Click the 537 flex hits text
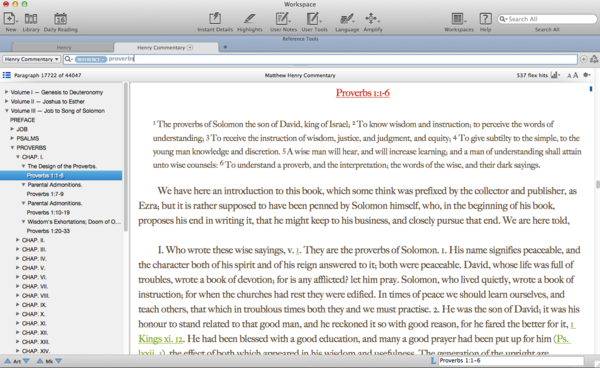The height and width of the screenshot is (368, 600). [532, 75]
